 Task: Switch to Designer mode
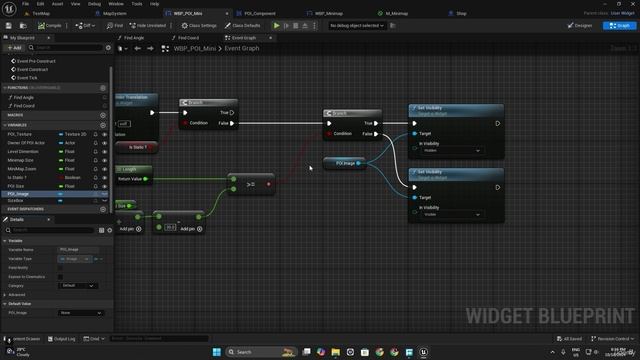(x=580, y=26)
